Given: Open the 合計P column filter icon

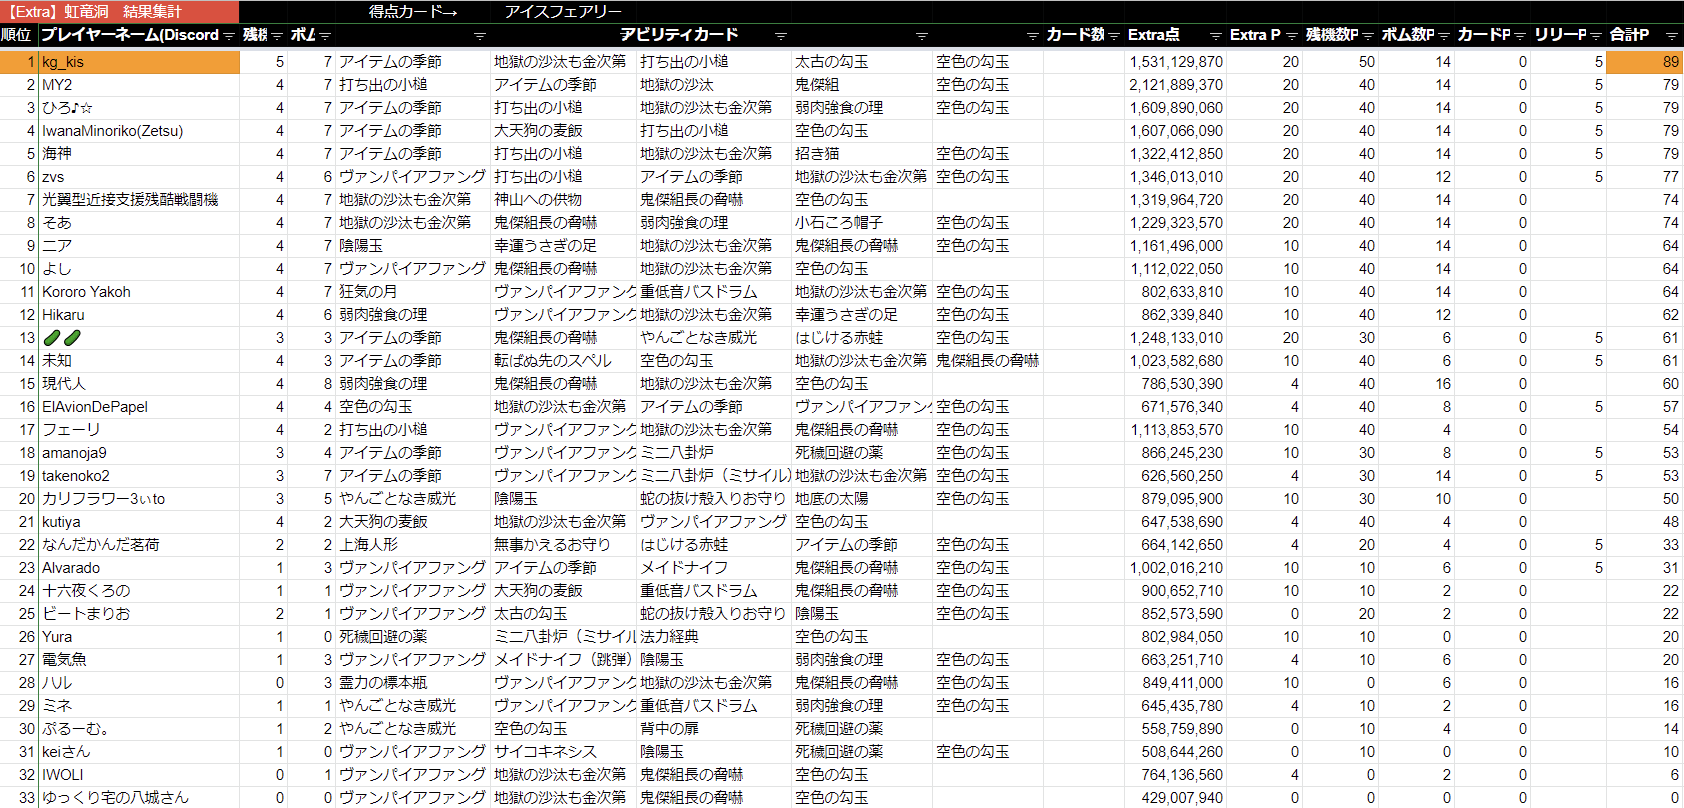Looking at the screenshot, I should point(1671,36).
